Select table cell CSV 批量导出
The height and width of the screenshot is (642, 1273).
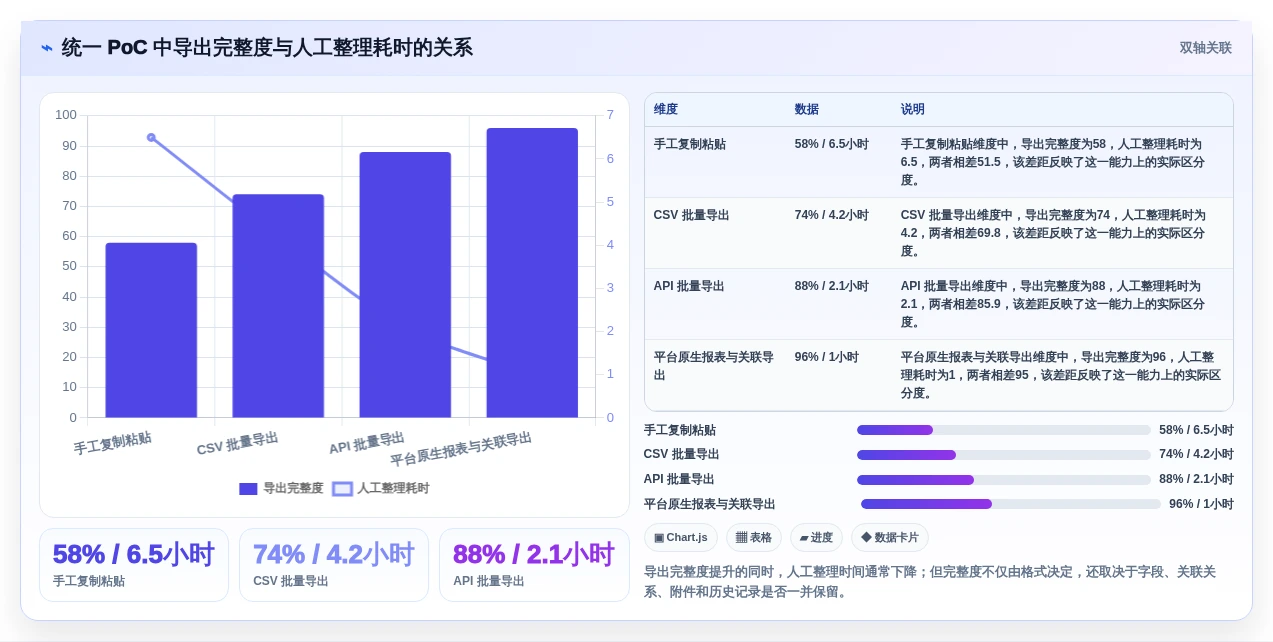[x=691, y=215]
